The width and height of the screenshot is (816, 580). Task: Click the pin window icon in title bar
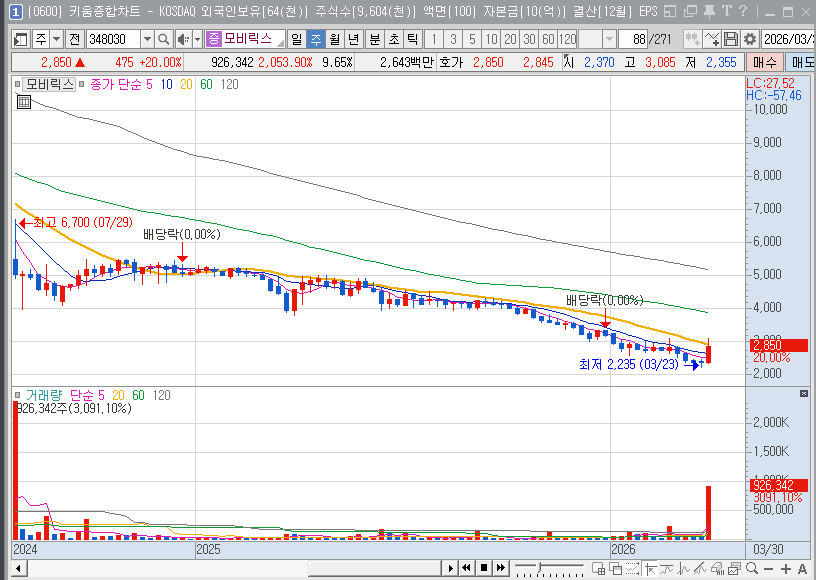tap(709, 11)
